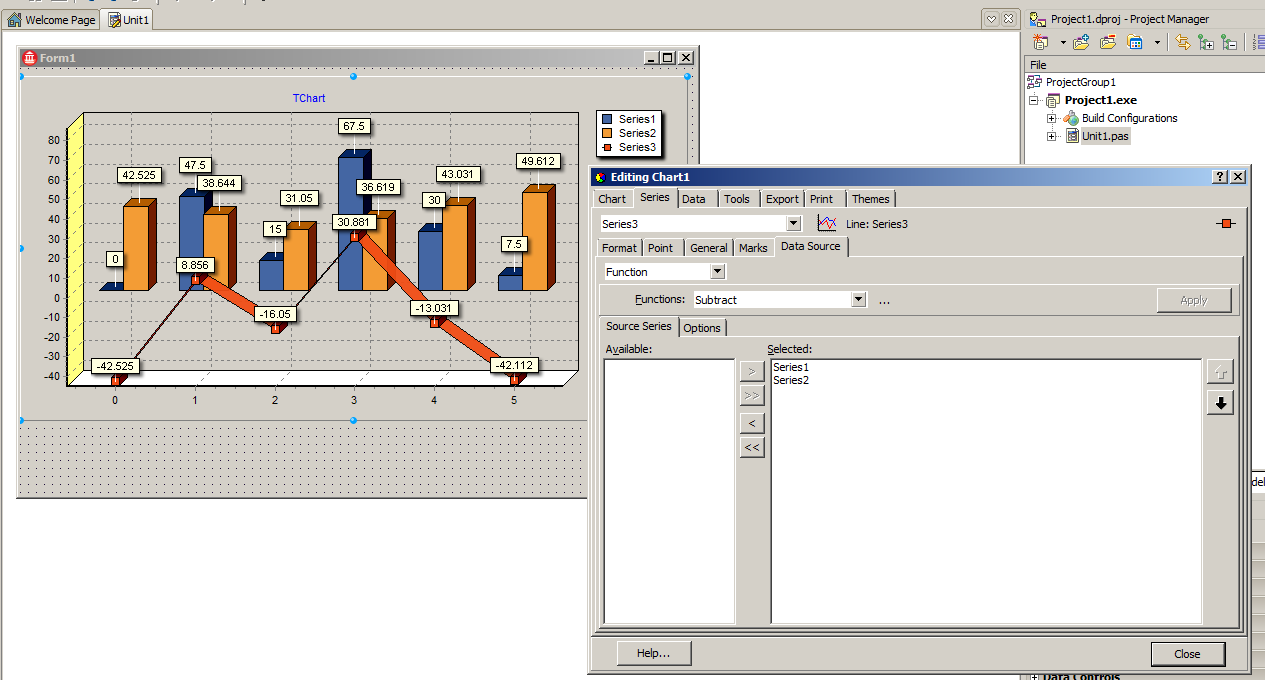The width and height of the screenshot is (1265, 680).
Task: Click the move up arrow icon button
Action: (x=1220, y=372)
